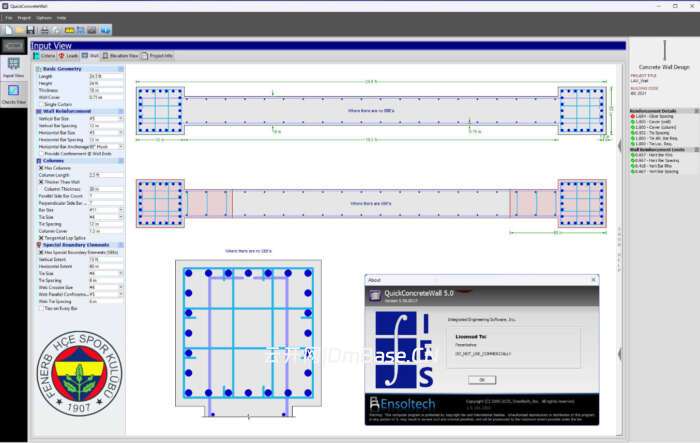The height and width of the screenshot is (443, 700).
Task: Toggle the Single Curtain checkbox
Action: 41,104
